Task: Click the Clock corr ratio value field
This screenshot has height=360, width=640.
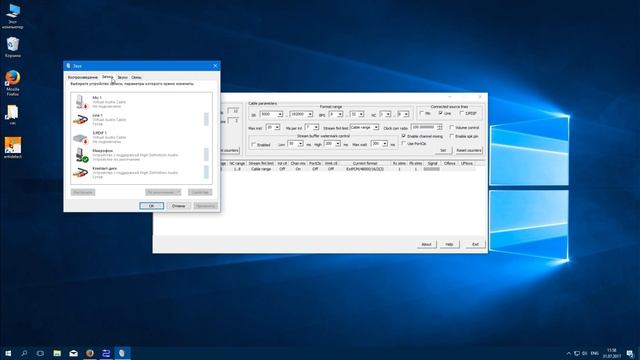Action: 424,128
